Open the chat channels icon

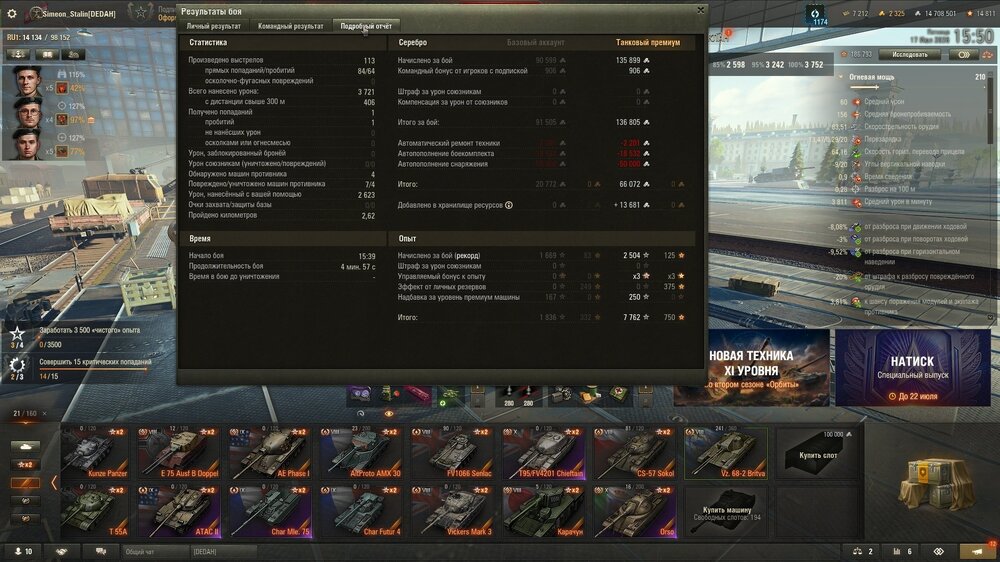tap(100, 552)
